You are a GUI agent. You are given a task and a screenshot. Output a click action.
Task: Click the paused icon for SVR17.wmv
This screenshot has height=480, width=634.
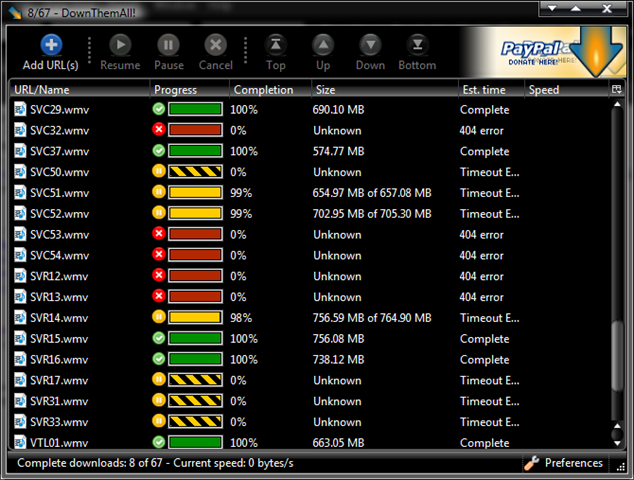coord(159,380)
